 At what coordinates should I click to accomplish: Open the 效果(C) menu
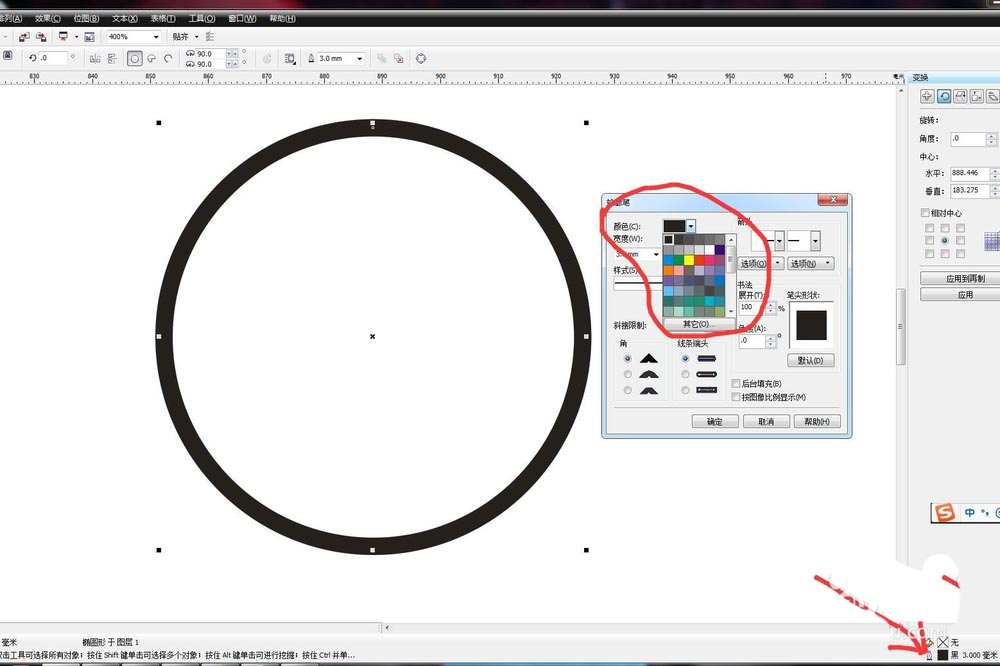48,18
